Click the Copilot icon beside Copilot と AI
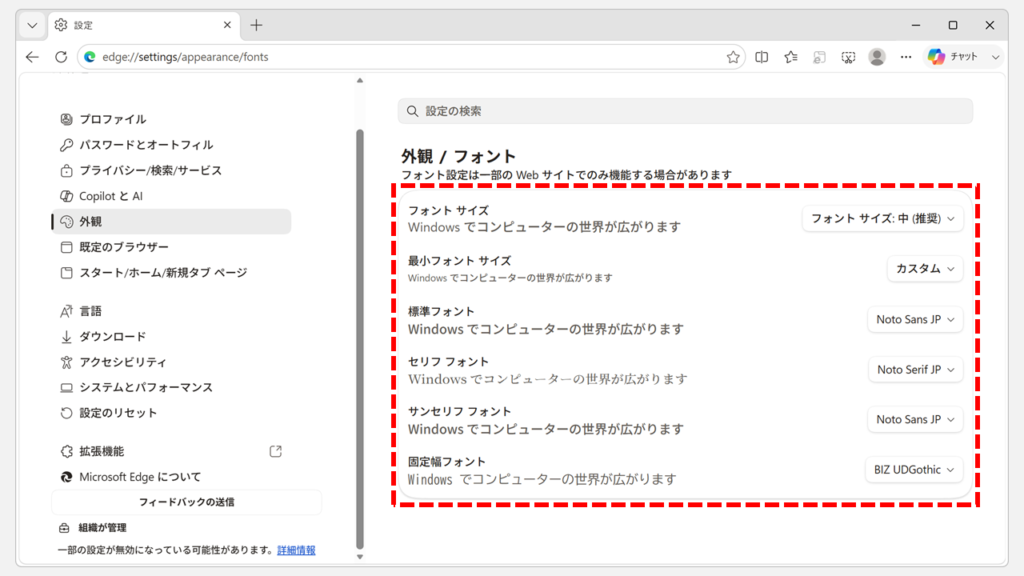1024x576 pixels. 66,196
